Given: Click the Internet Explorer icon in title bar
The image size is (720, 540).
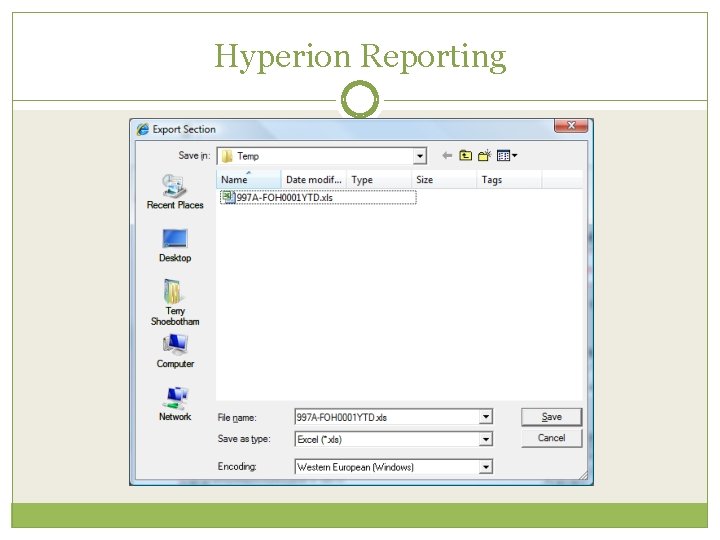Looking at the screenshot, I should pyautogui.click(x=143, y=129).
